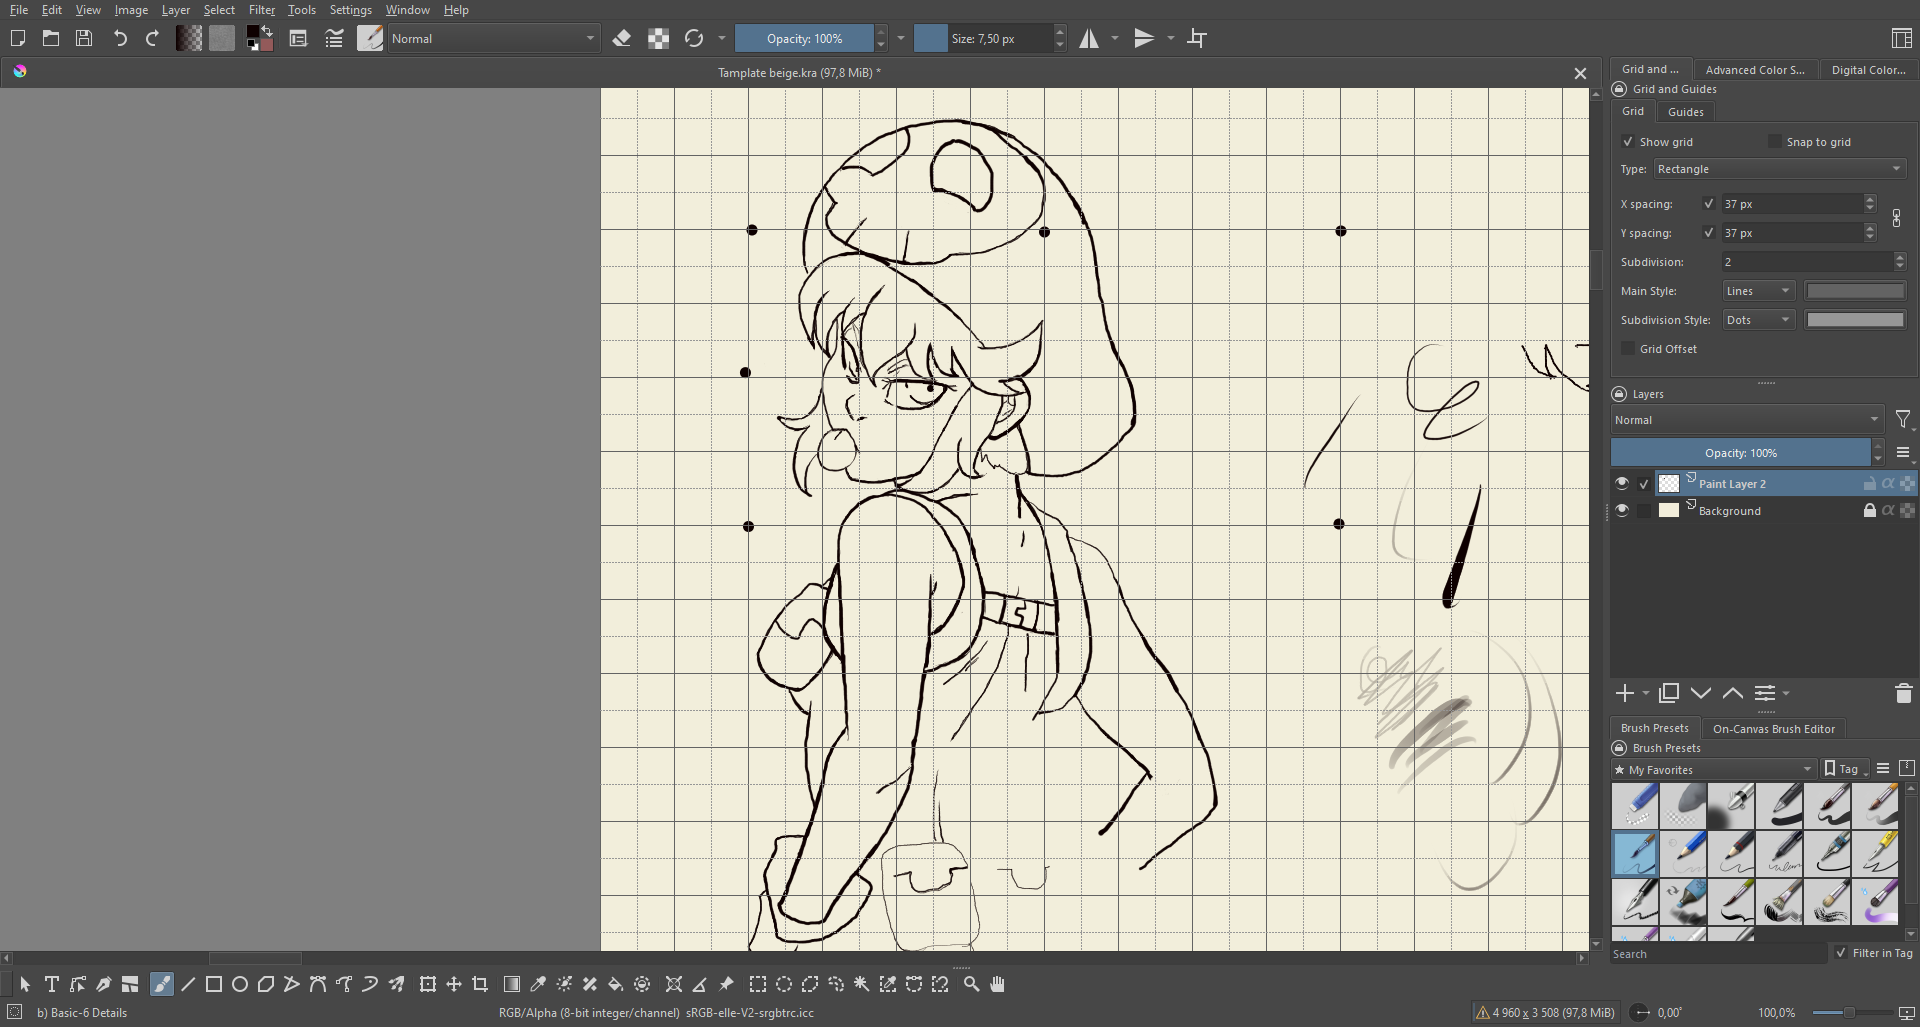
Task: Open the Filter menu
Action: coord(262,10)
